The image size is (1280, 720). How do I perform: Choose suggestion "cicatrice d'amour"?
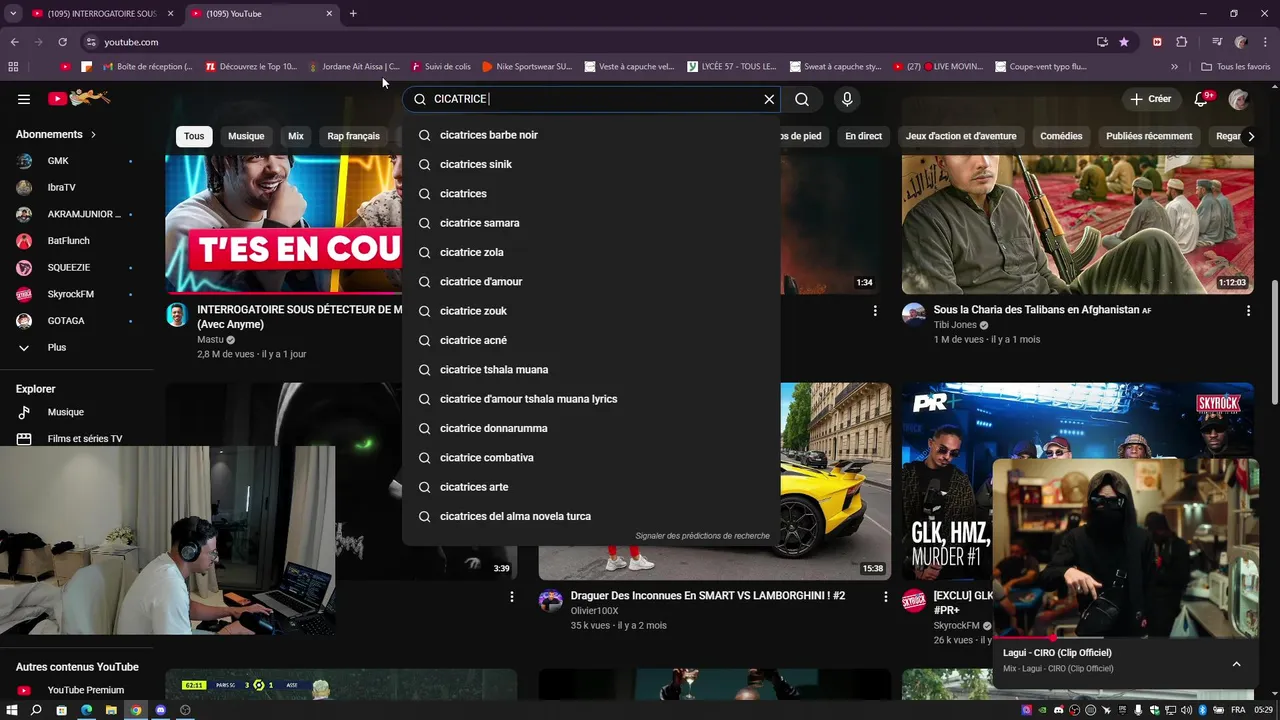point(591,281)
